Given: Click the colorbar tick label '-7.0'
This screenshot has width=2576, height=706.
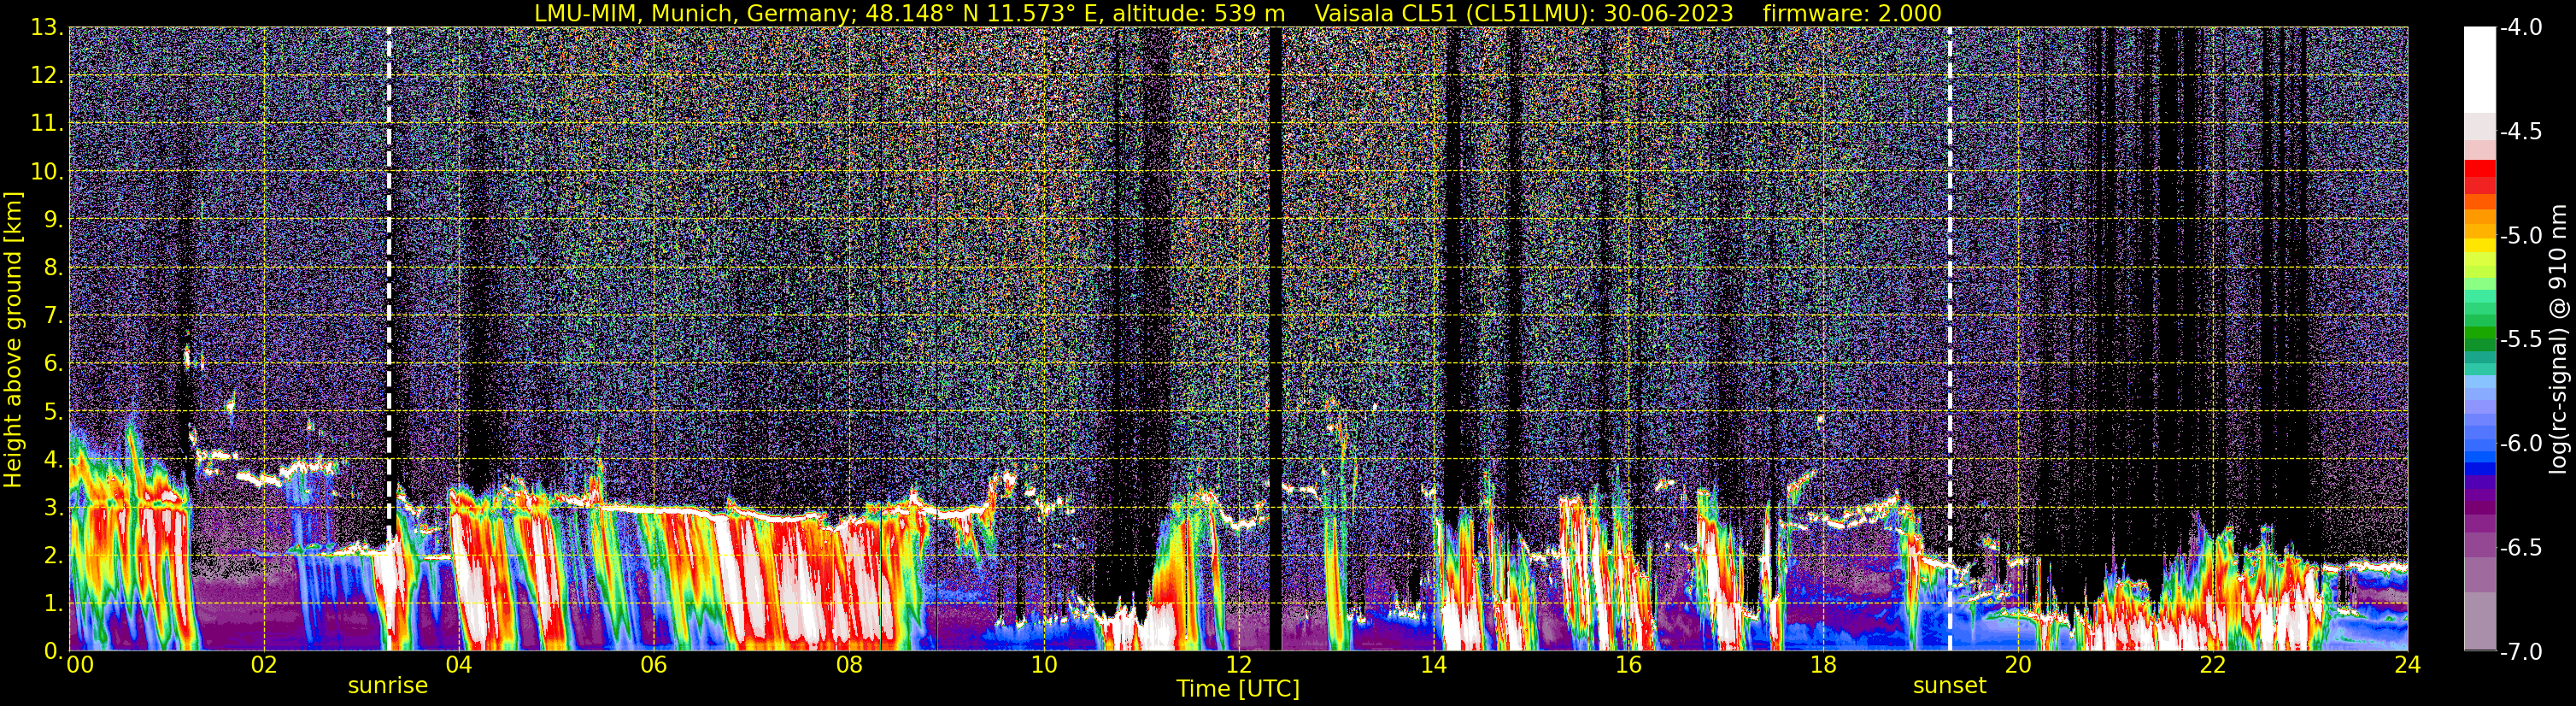Looking at the screenshot, I should 2521,652.
